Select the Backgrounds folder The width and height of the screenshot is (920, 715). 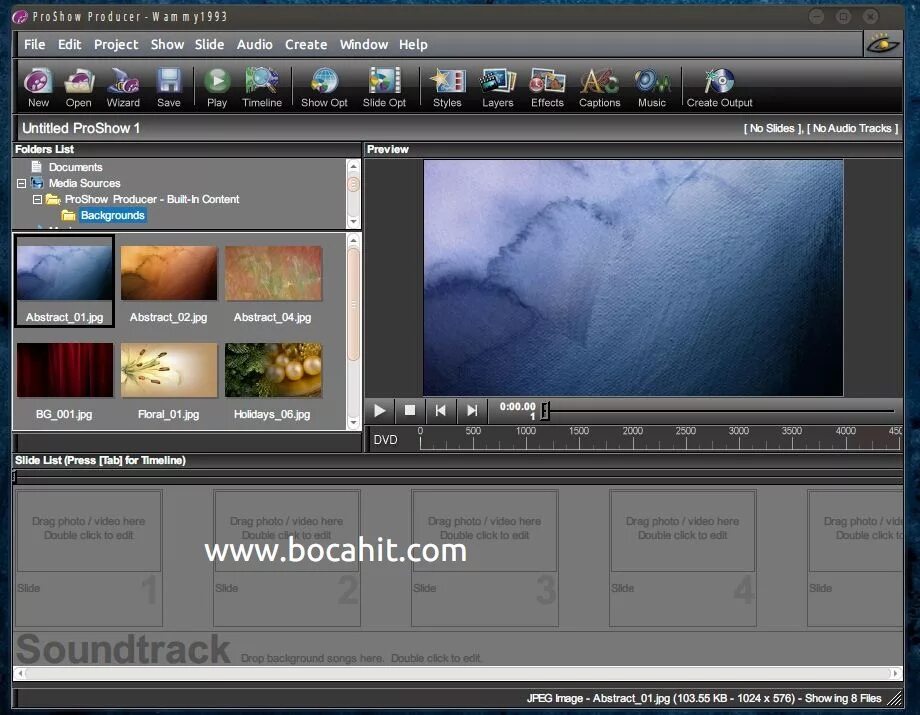coord(112,215)
